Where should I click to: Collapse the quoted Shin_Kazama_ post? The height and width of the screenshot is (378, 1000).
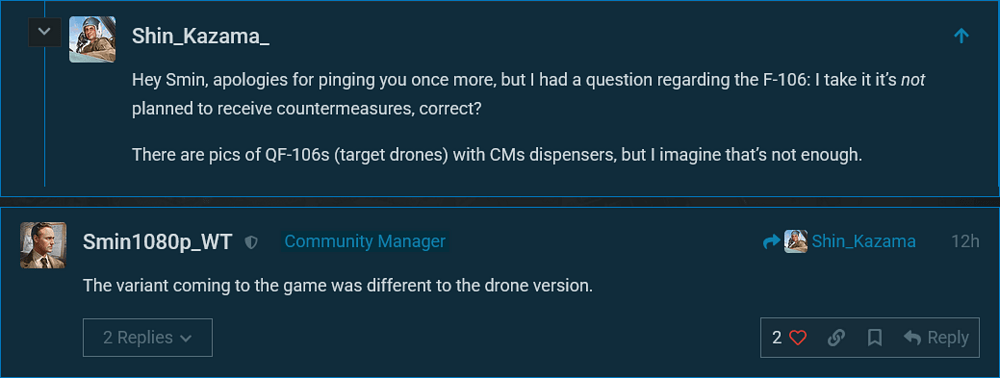[x=45, y=32]
